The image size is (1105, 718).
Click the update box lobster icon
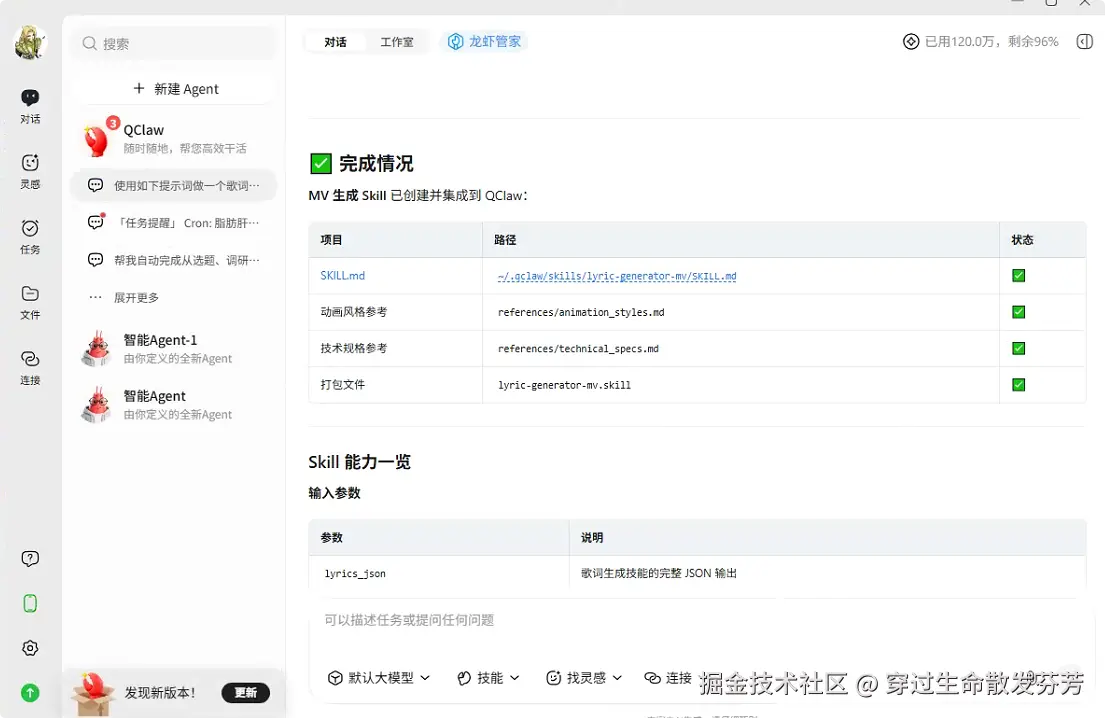click(x=92, y=693)
